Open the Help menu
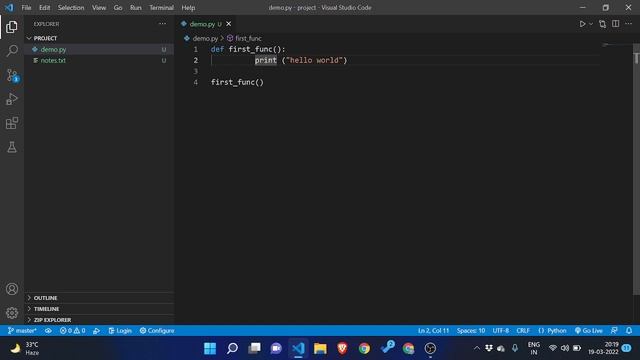This screenshot has height=360, width=640. [188, 8]
